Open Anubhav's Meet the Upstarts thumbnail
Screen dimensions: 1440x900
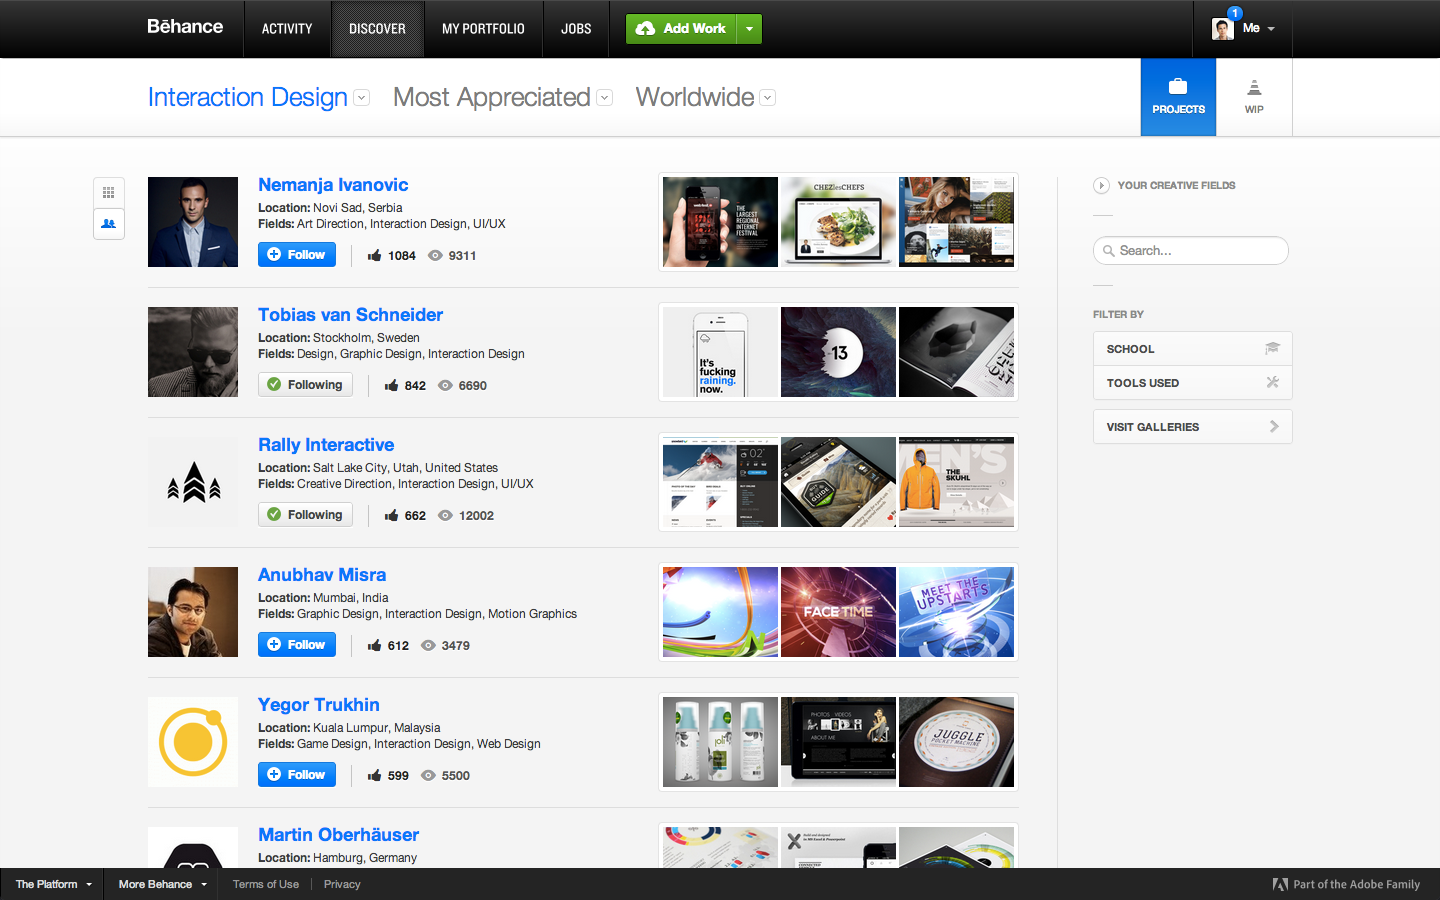coord(956,612)
